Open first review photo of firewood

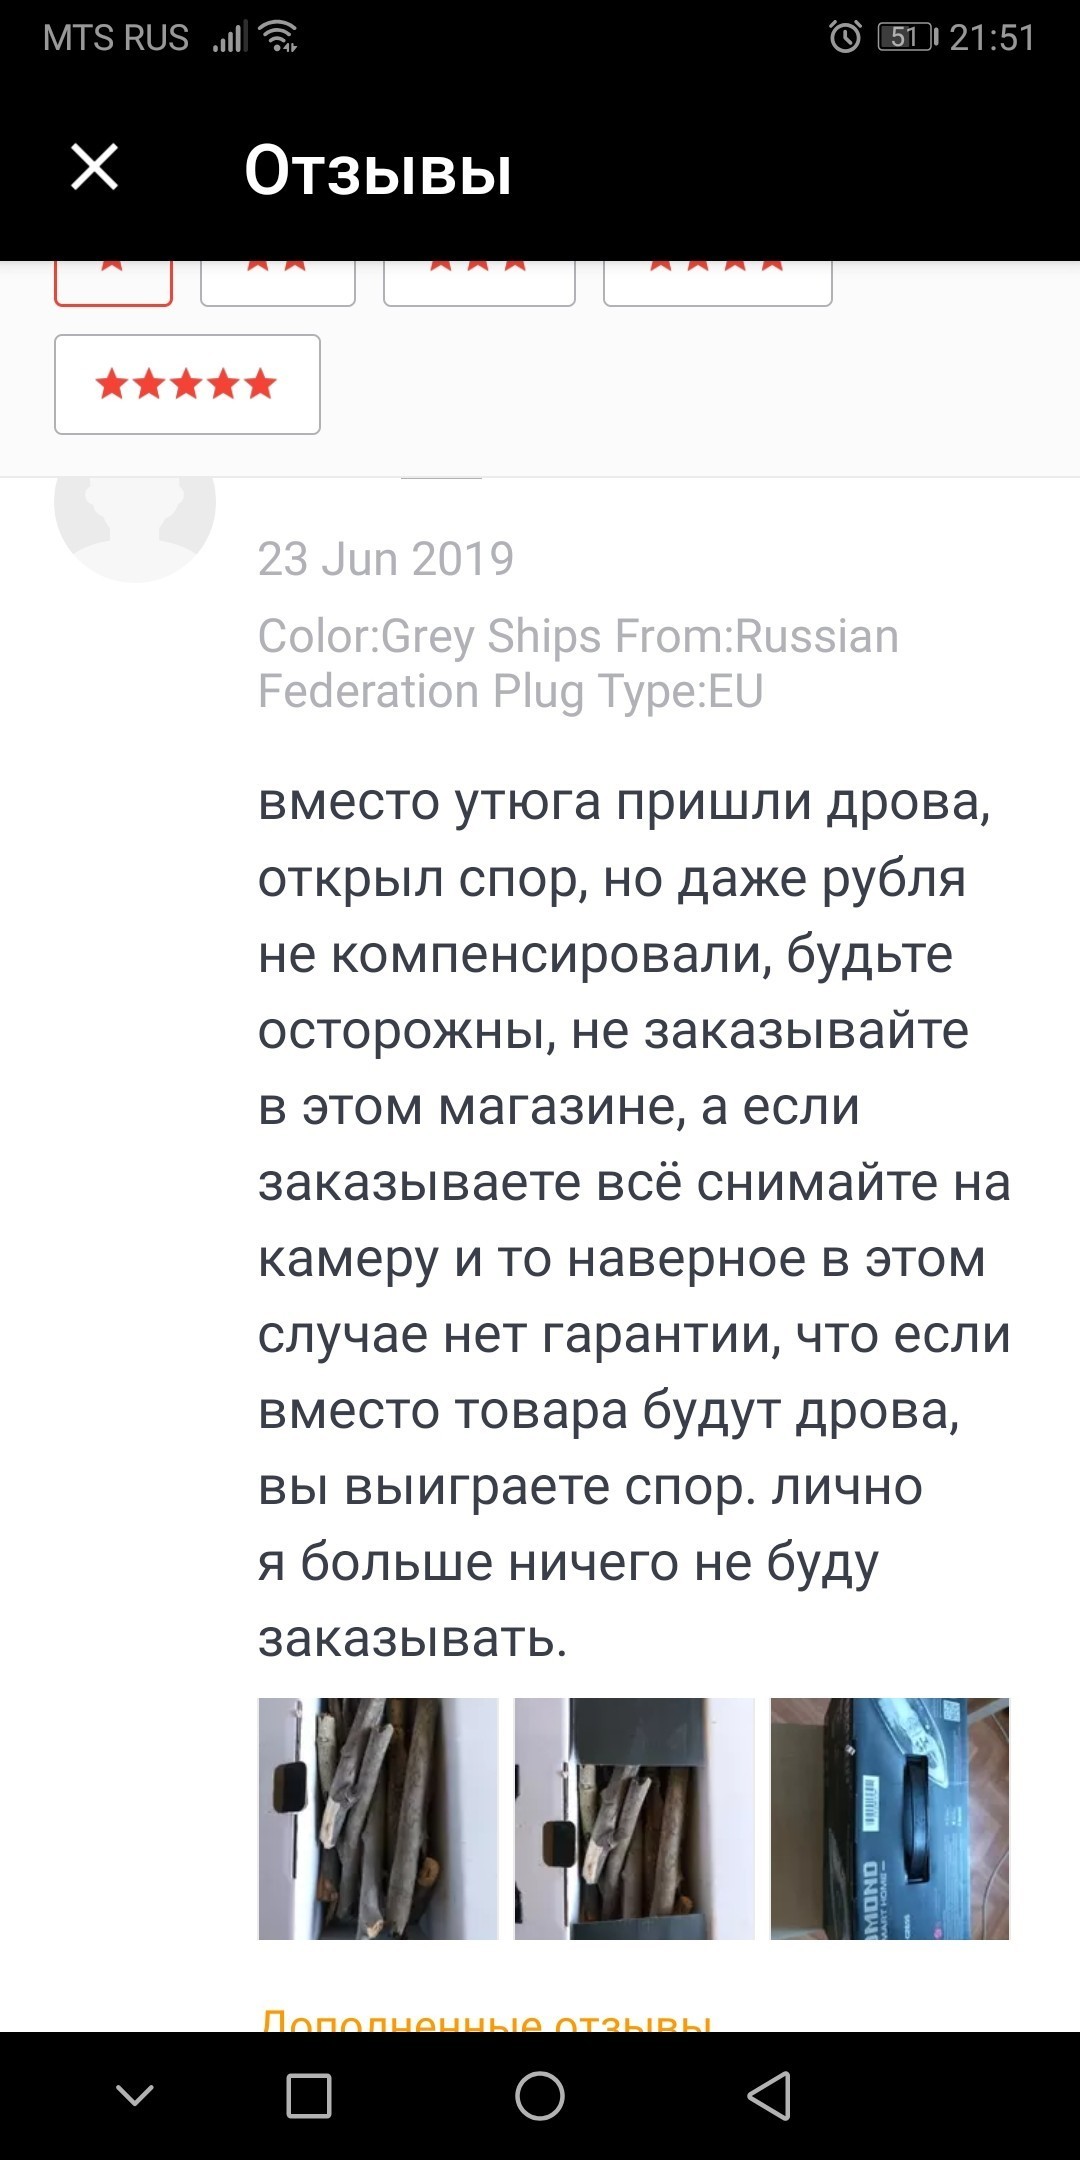[378, 1818]
